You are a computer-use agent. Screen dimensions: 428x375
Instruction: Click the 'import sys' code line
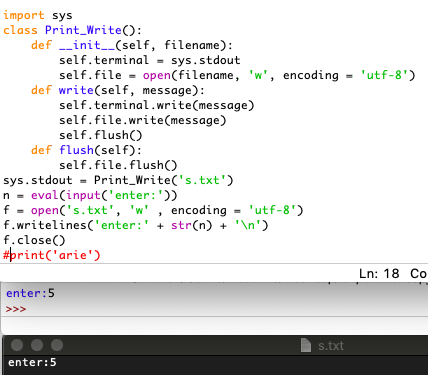click(38, 15)
